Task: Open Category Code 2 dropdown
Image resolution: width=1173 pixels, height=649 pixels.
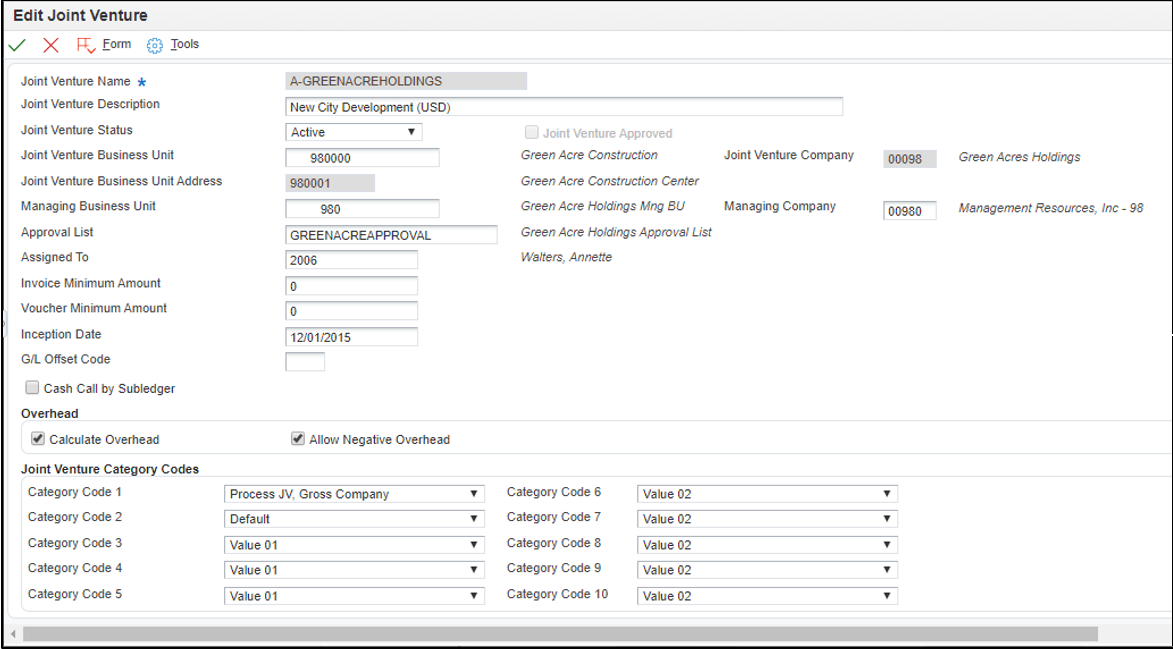Action: pyautogui.click(x=355, y=519)
